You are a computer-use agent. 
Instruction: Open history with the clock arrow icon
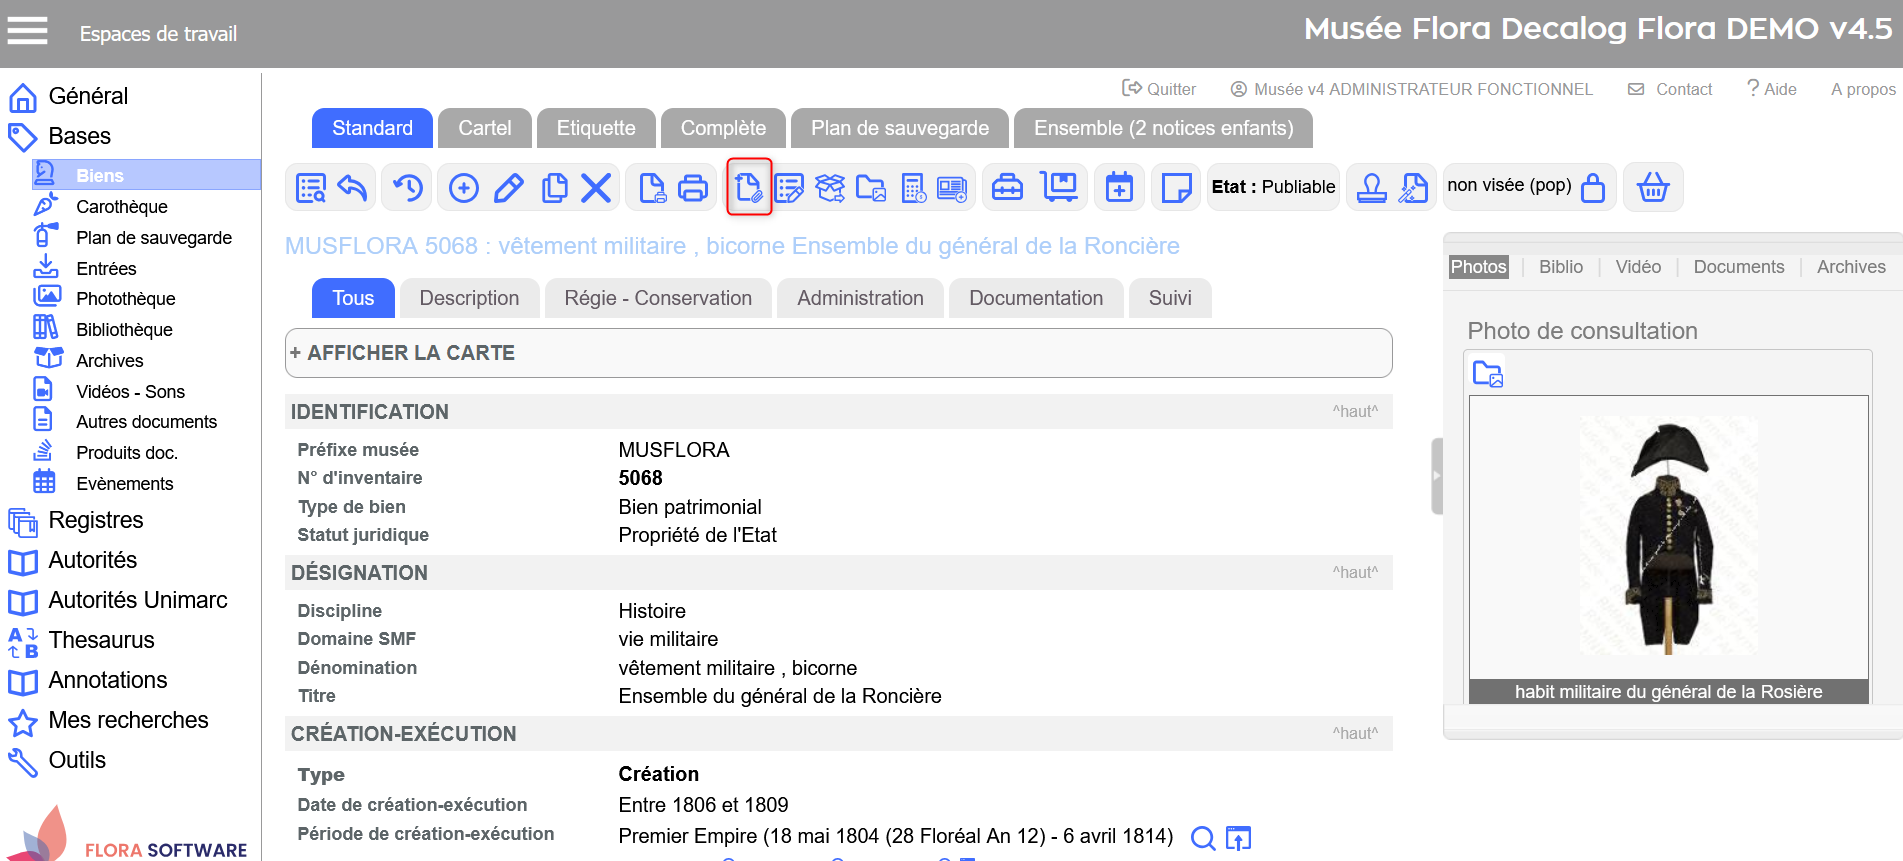(408, 188)
